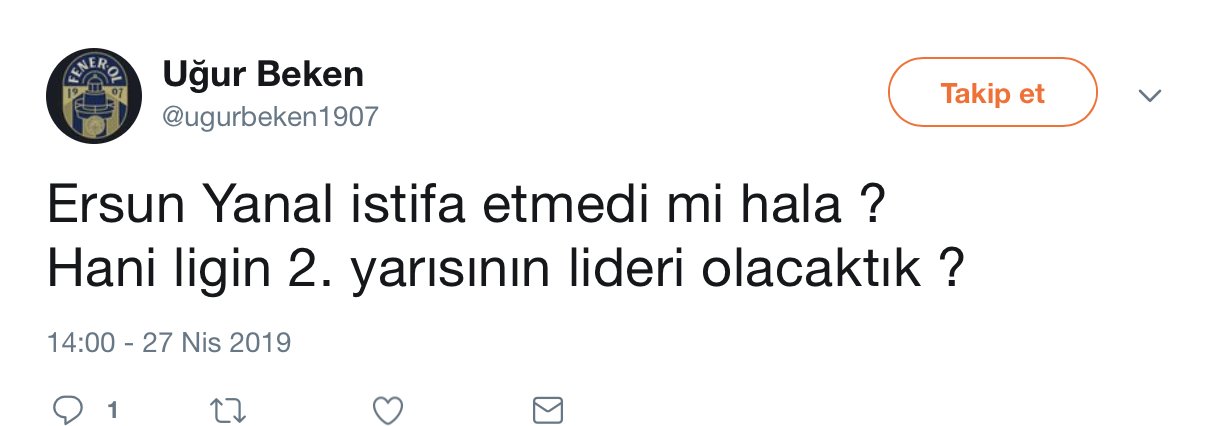This screenshot has height=426, width=1220.
Task: Open Uğur Beken's profile from display name
Action: click(x=262, y=73)
